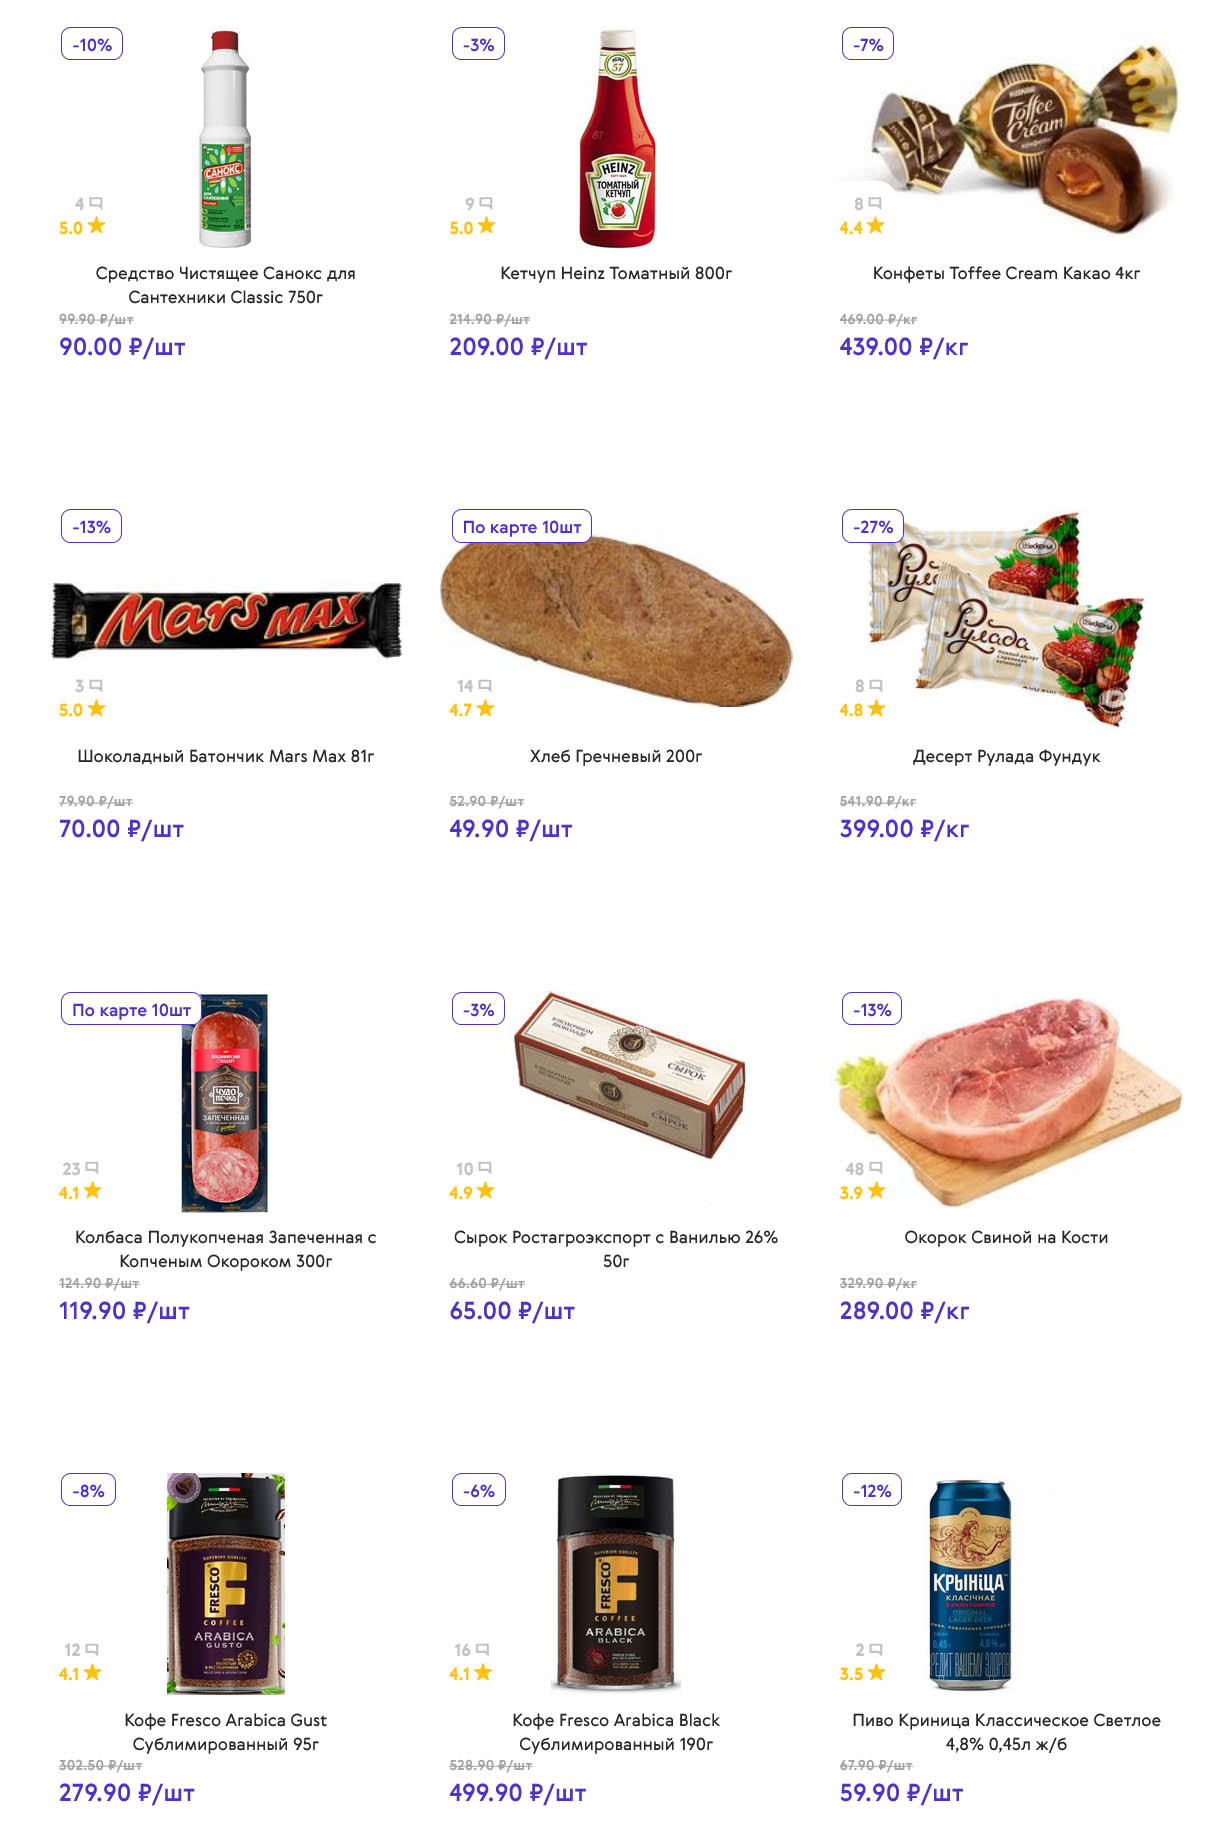
Task: Open Окорок Свиной на Кости link
Action: click(1006, 1237)
